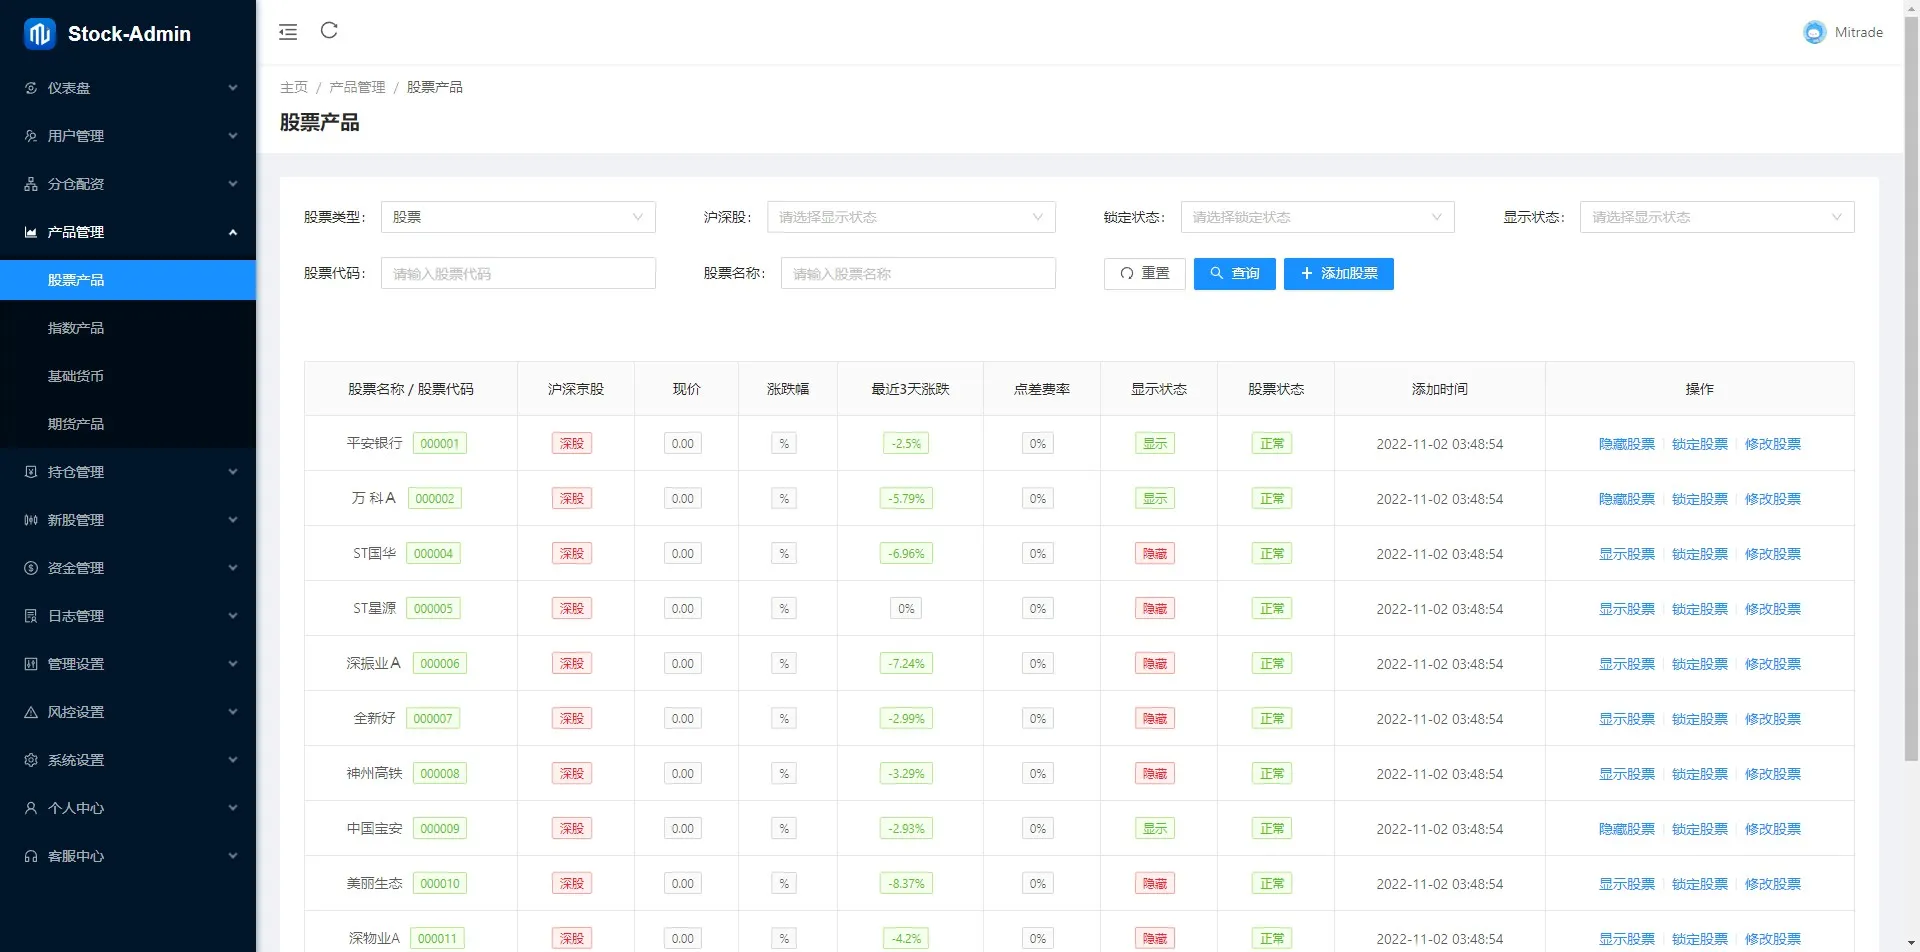Select 期货产品 in the sidebar
Screen dimensions: 1920x952
pos(76,424)
